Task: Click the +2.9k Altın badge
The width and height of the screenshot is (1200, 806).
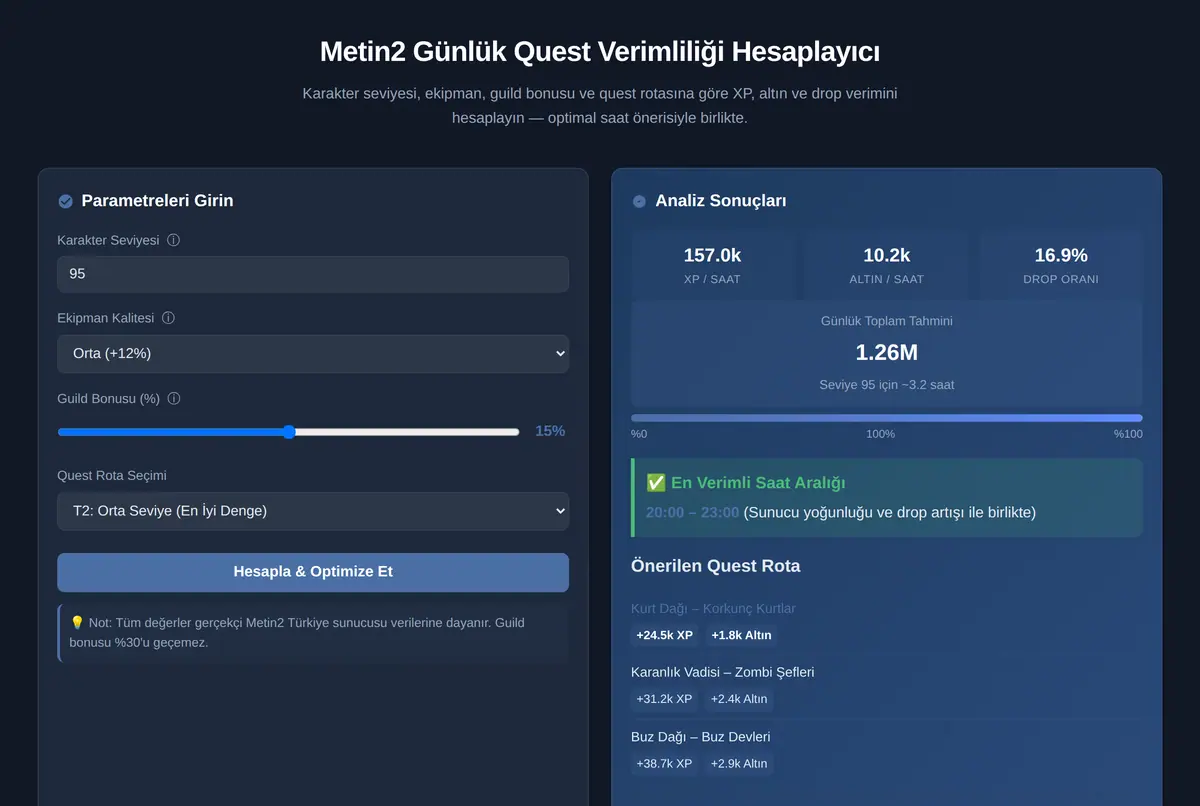Action: [x=739, y=763]
